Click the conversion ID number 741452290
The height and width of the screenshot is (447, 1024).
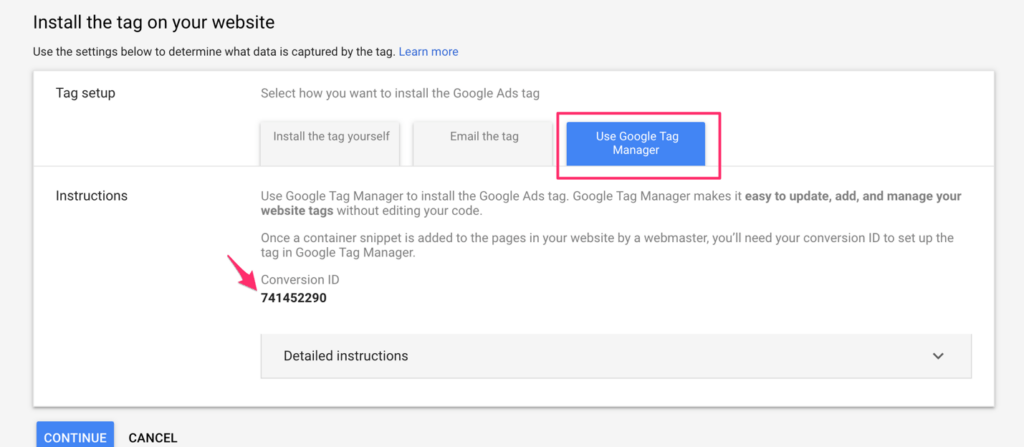point(293,298)
